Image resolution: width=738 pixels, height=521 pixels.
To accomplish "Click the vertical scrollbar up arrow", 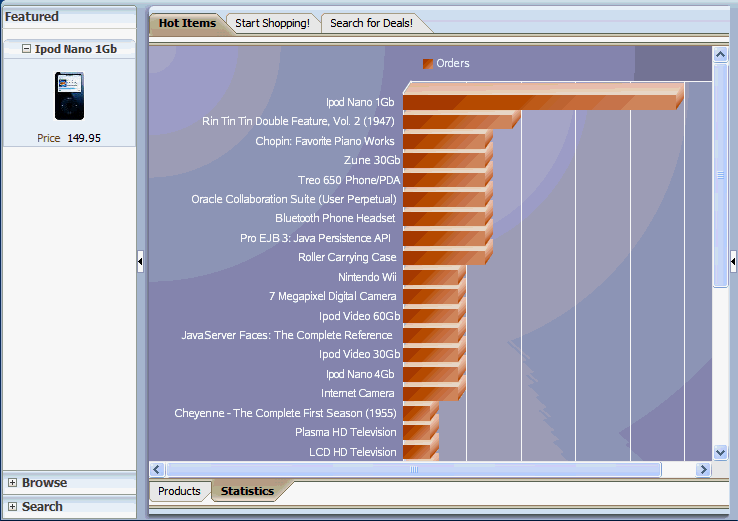I will click(x=720, y=55).
